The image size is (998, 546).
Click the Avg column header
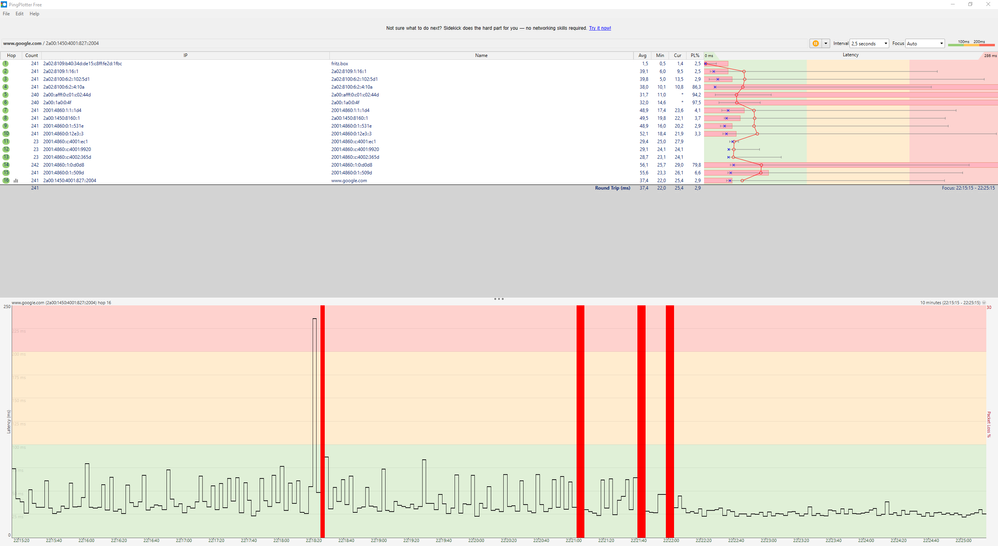[642, 55]
